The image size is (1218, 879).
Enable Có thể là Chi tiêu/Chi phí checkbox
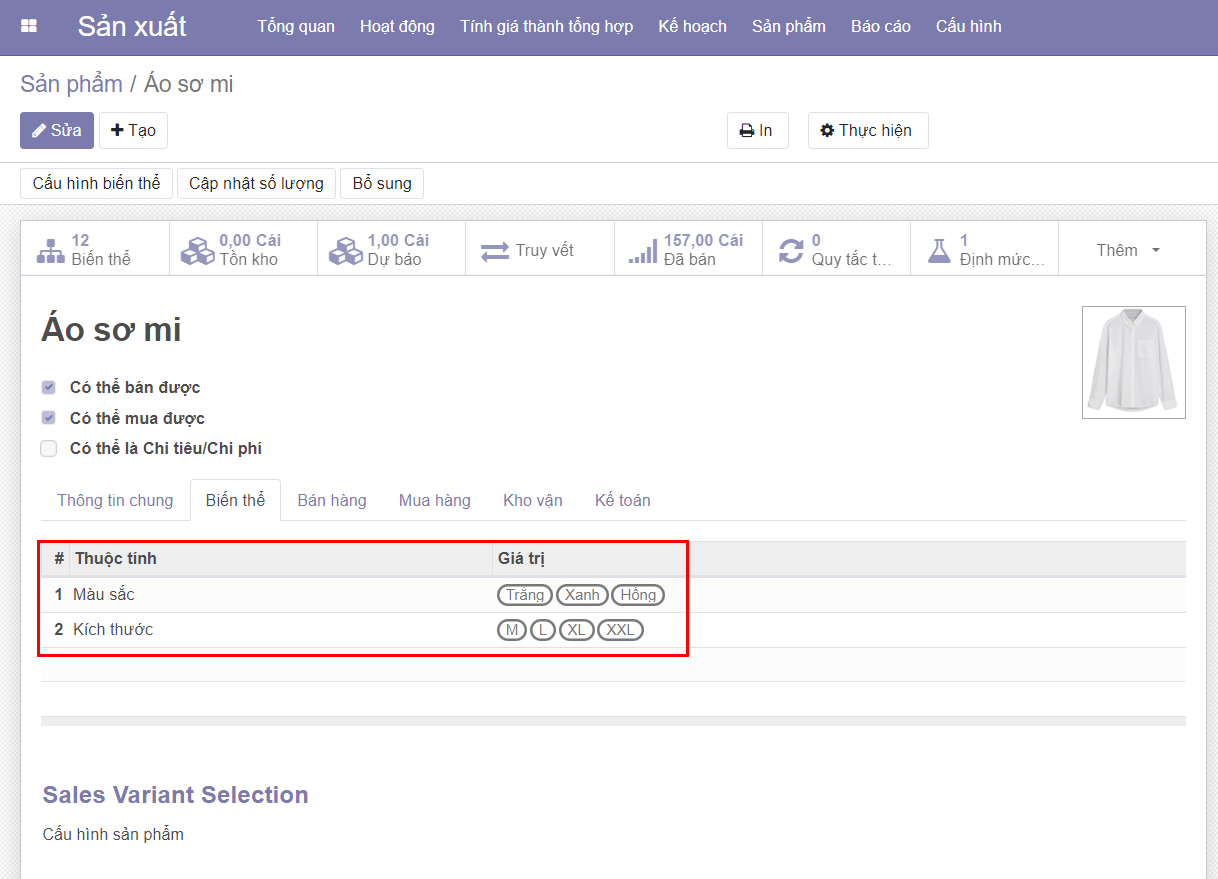pyautogui.click(x=49, y=449)
